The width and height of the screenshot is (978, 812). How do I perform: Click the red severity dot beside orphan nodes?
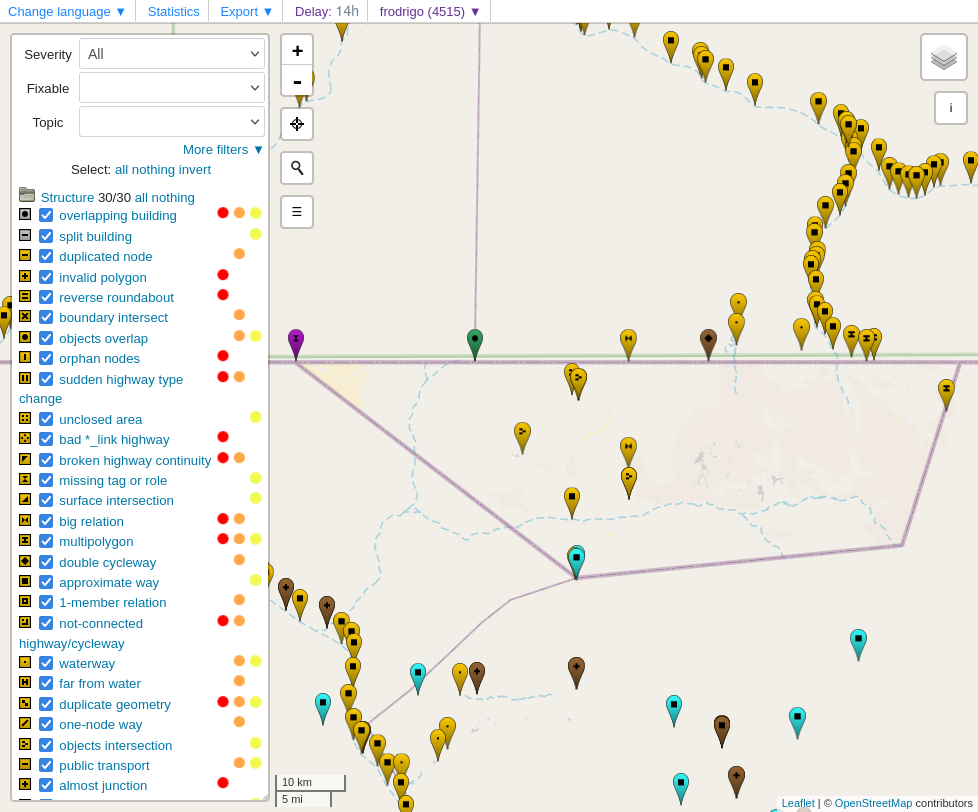click(223, 358)
